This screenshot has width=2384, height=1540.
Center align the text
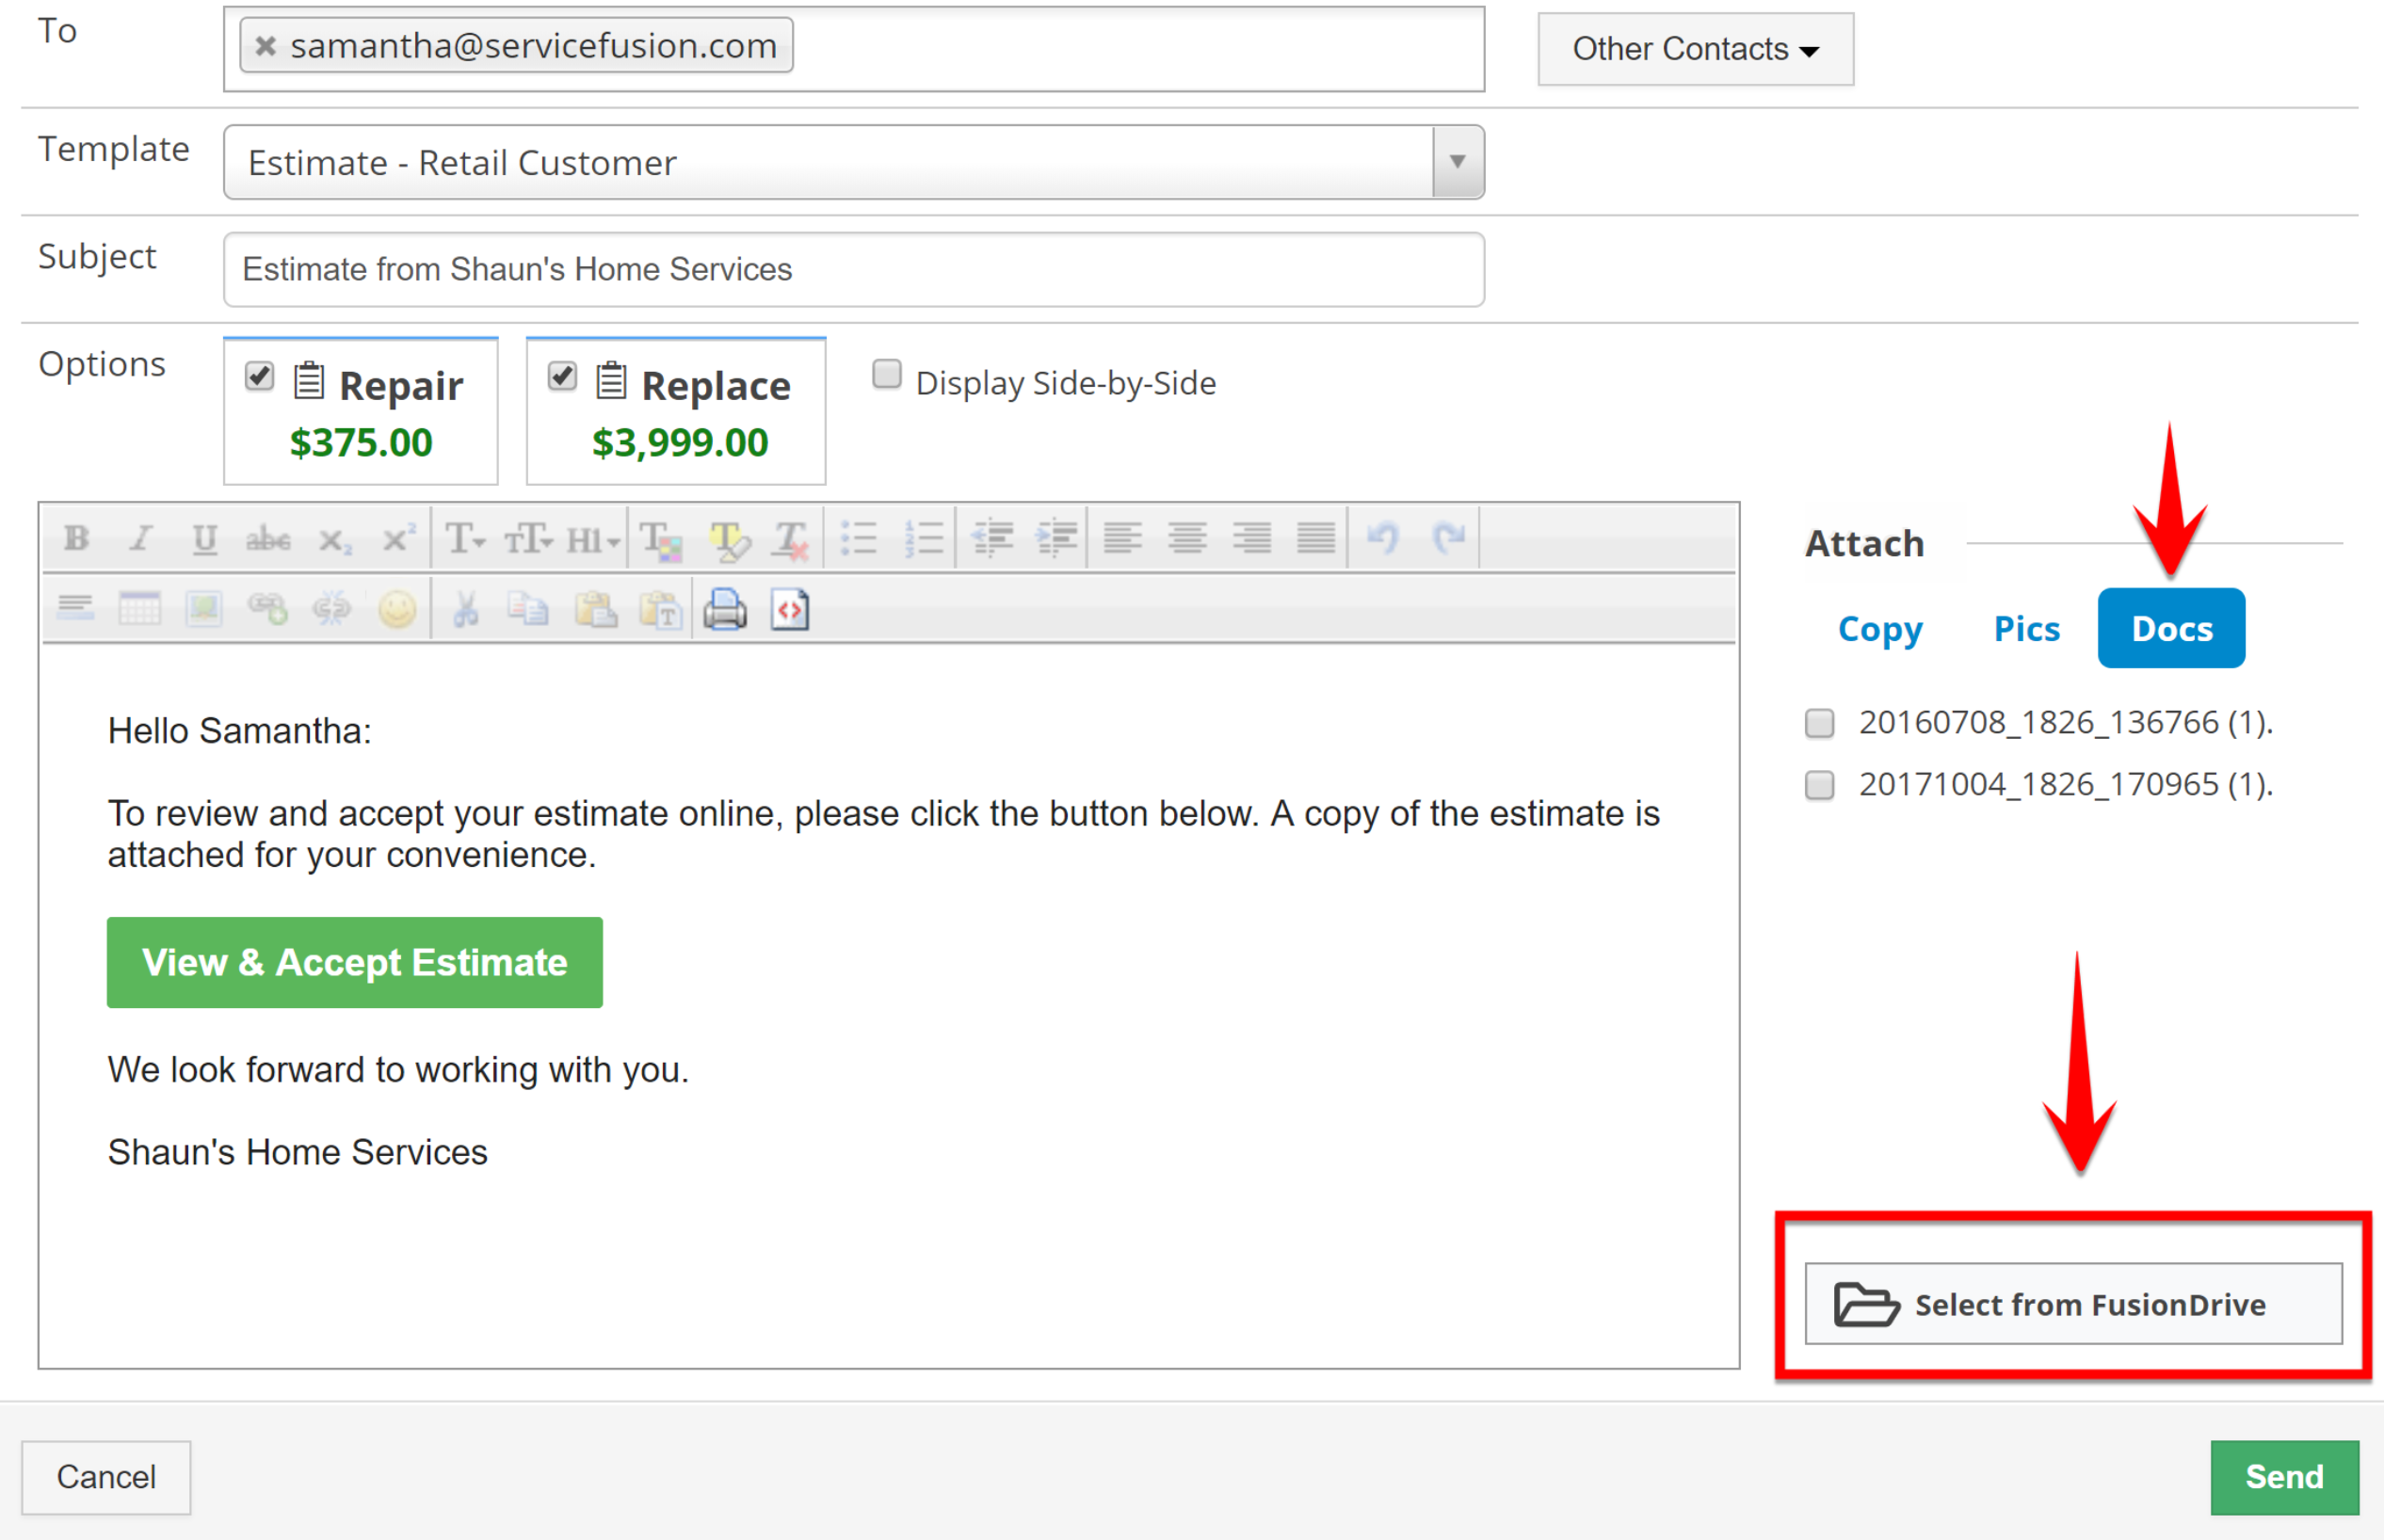point(1187,539)
